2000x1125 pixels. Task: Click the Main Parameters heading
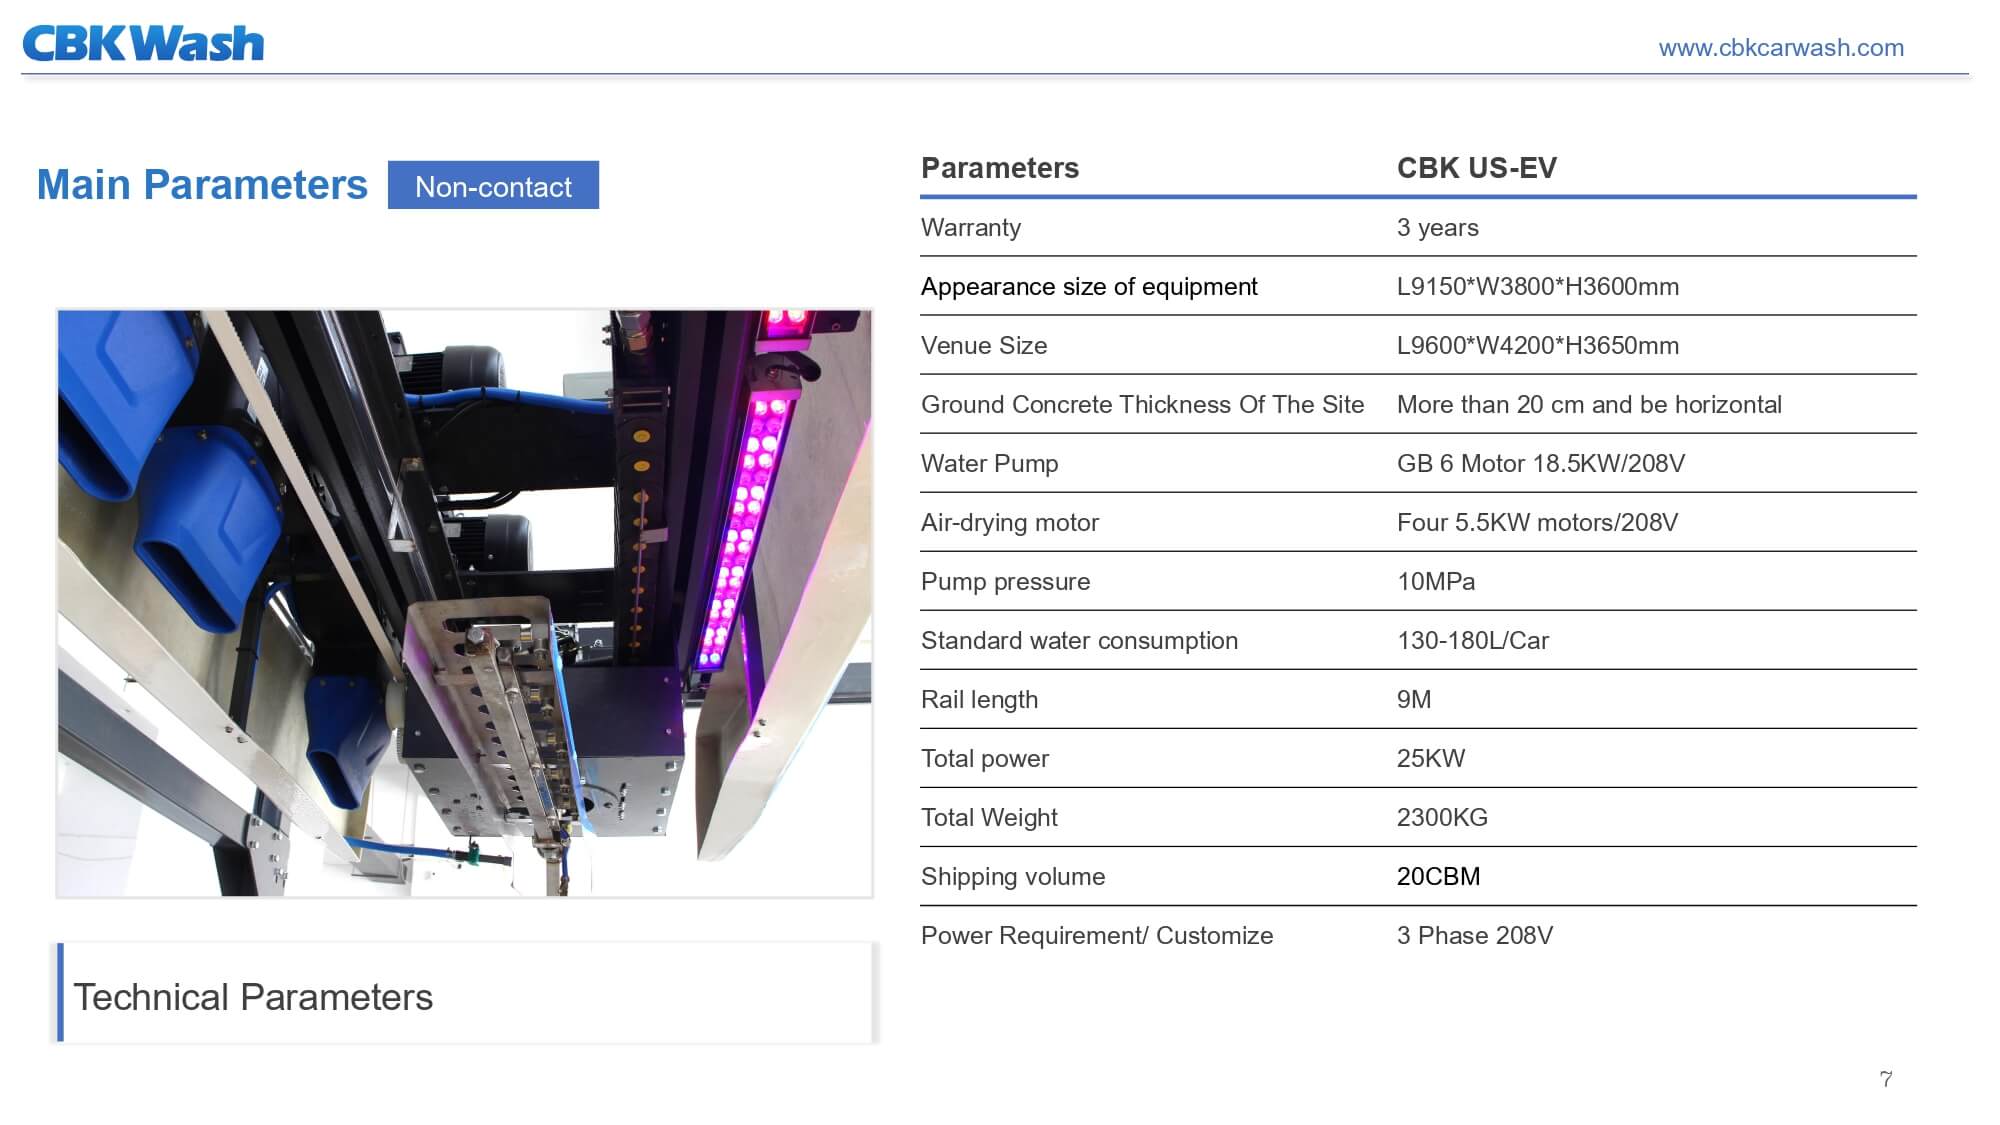[202, 184]
